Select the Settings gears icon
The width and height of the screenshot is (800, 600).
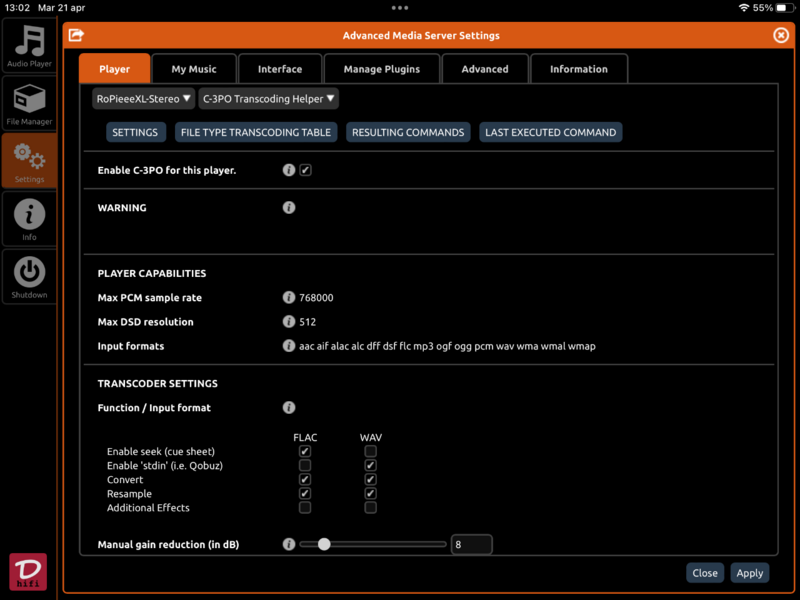[x=29, y=161]
